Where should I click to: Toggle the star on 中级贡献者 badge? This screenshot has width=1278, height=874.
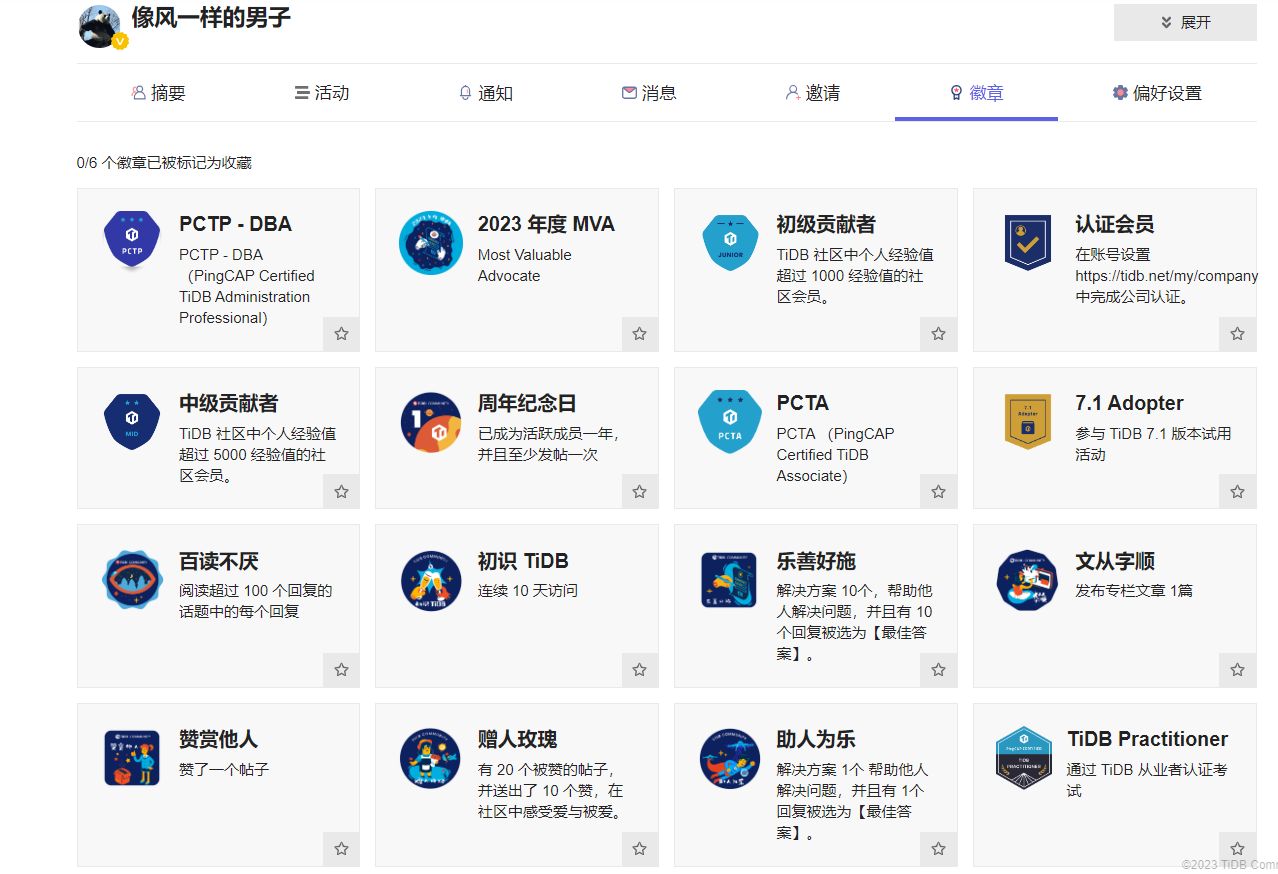point(341,492)
